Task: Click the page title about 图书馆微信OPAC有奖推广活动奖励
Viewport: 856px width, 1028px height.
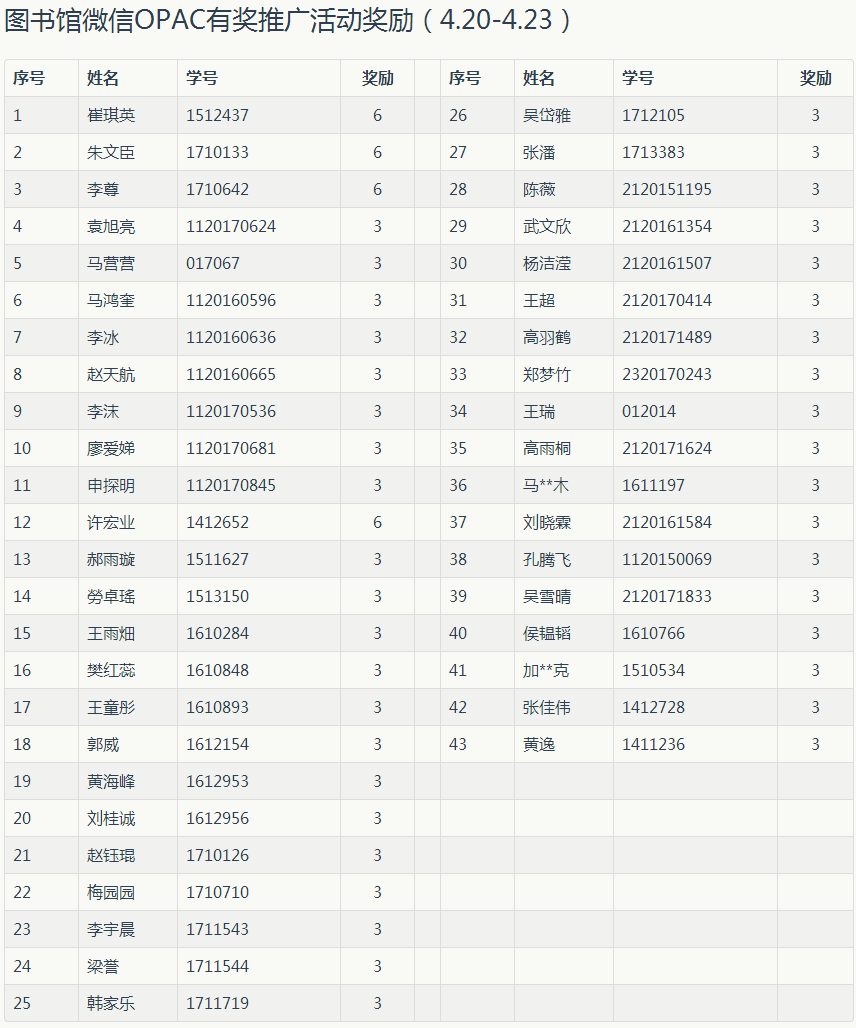Action: 290,21
